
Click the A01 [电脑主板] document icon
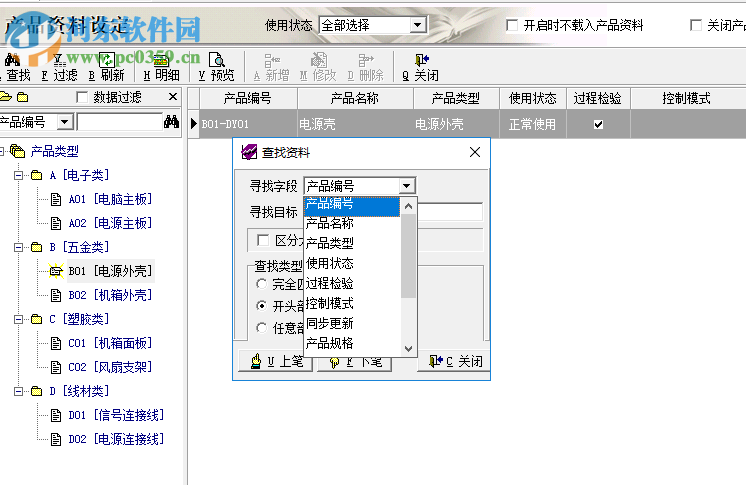pyautogui.click(x=56, y=199)
